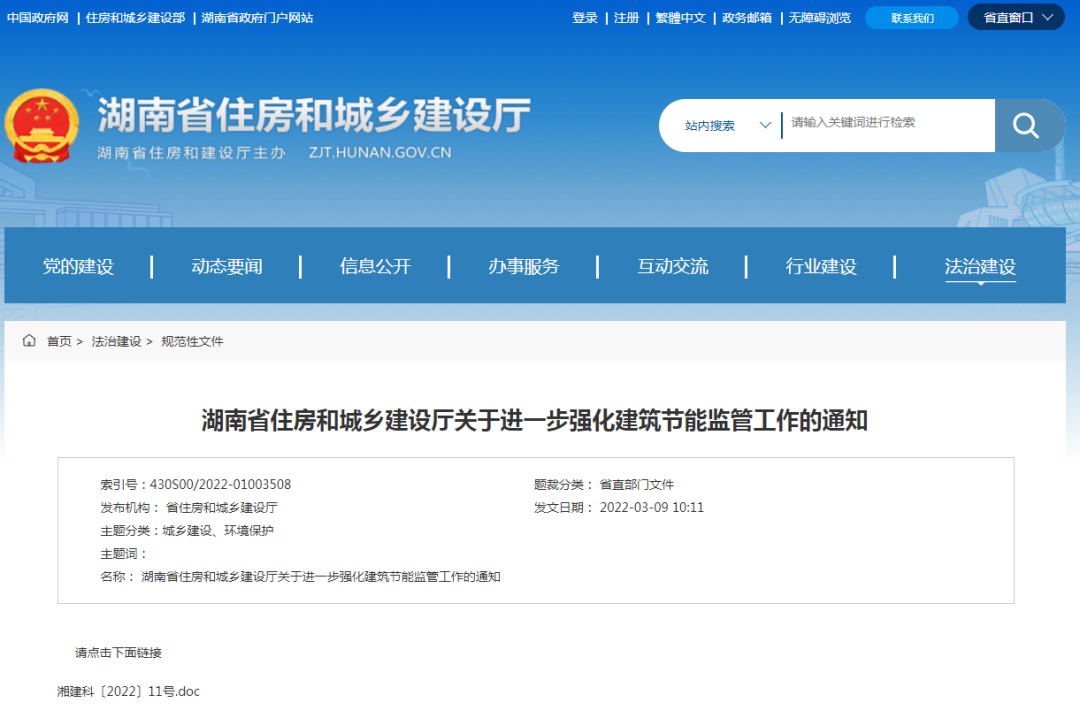Click 繁體中文 to switch language
This screenshot has width=1080, height=718.
click(x=681, y=17)
